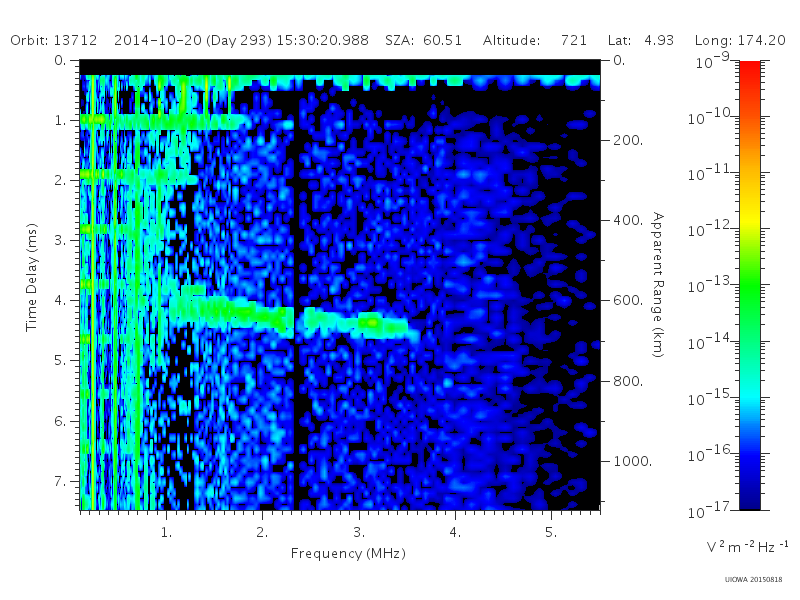Click the '5.' tick on the frequency axis
This screenshot has height=600, width=800.
tap(551, 532)
